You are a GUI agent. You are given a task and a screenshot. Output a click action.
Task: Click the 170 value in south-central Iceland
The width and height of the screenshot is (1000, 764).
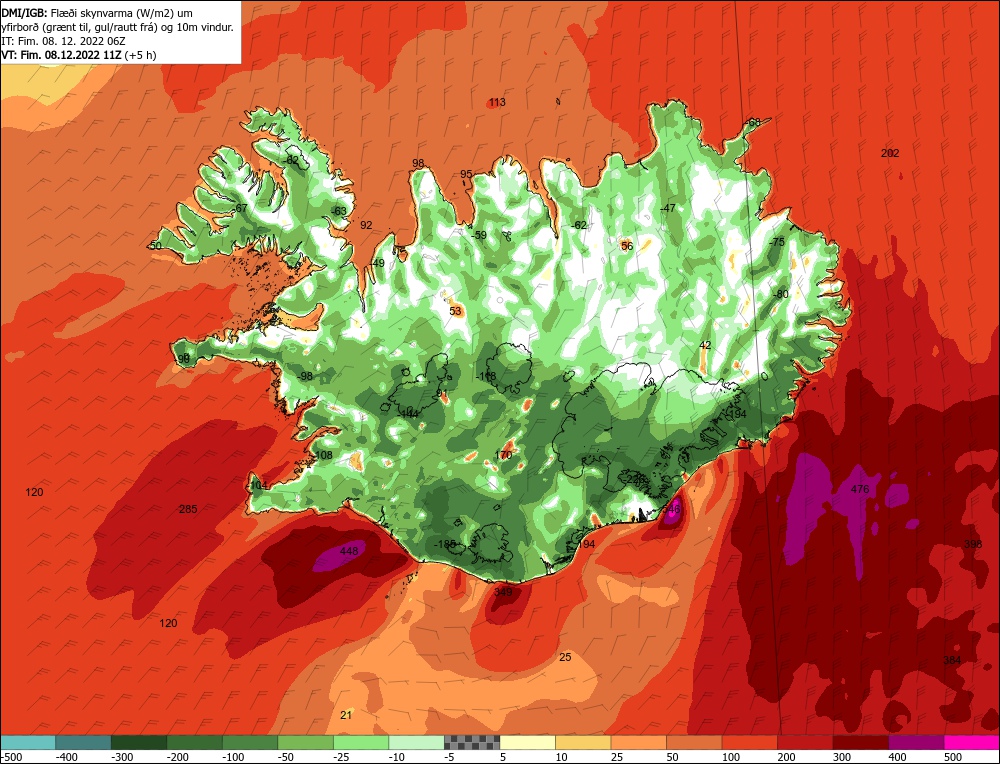503,455
